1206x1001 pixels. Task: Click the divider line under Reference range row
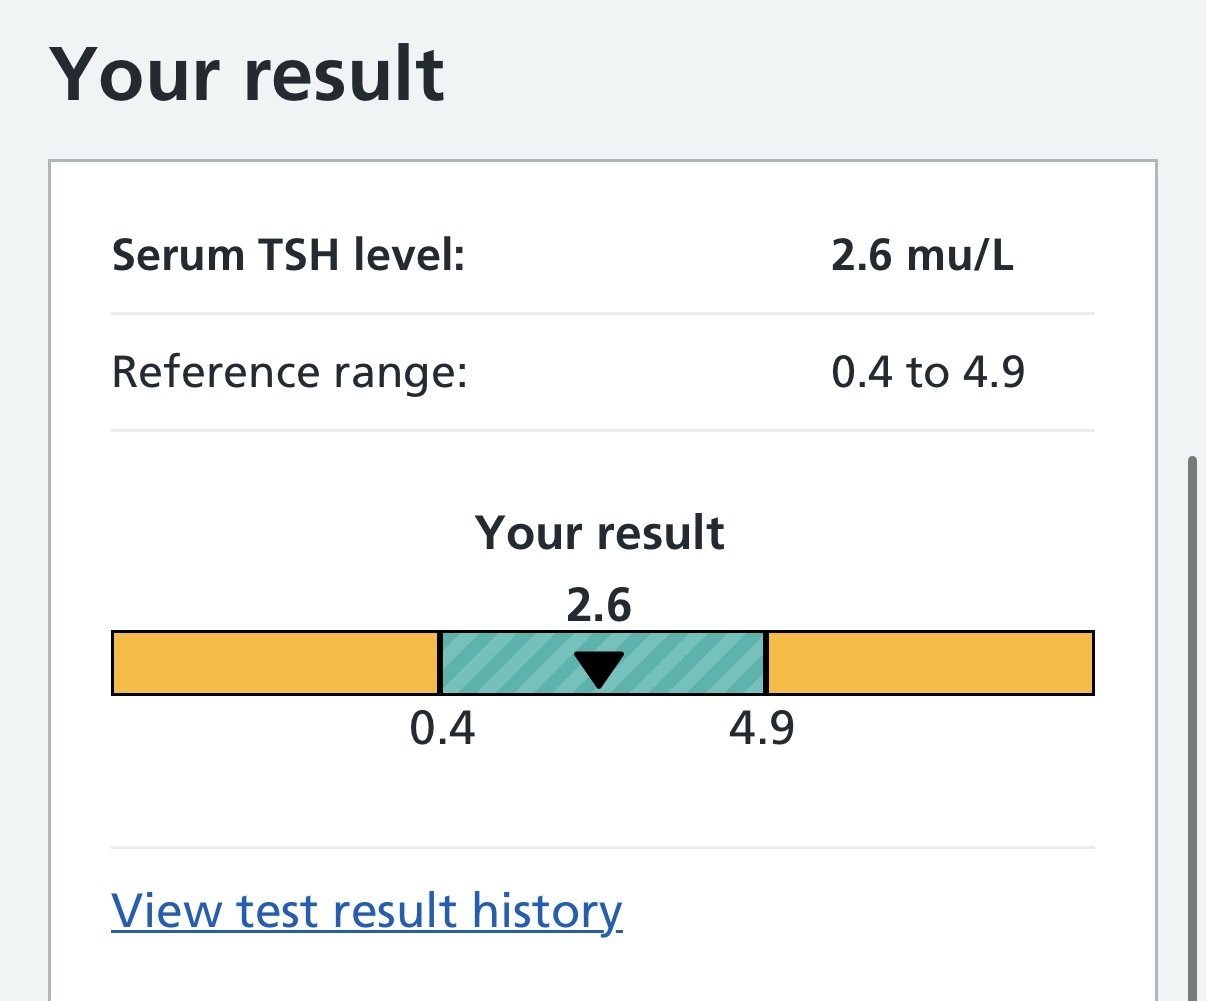pyautogui.click(x=602, y=431)
